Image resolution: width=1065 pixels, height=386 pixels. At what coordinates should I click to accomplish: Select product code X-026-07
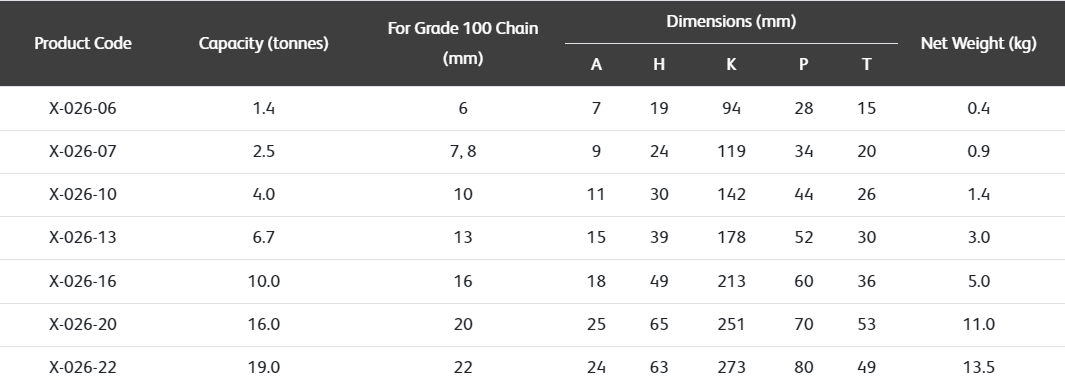click(83, 151)
